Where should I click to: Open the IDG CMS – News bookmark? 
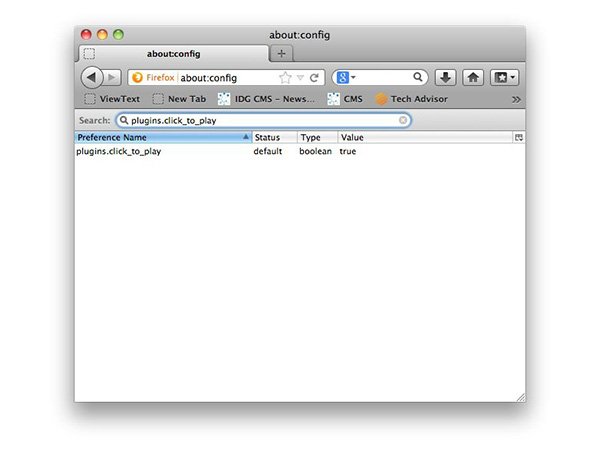(x=267, y=99)
